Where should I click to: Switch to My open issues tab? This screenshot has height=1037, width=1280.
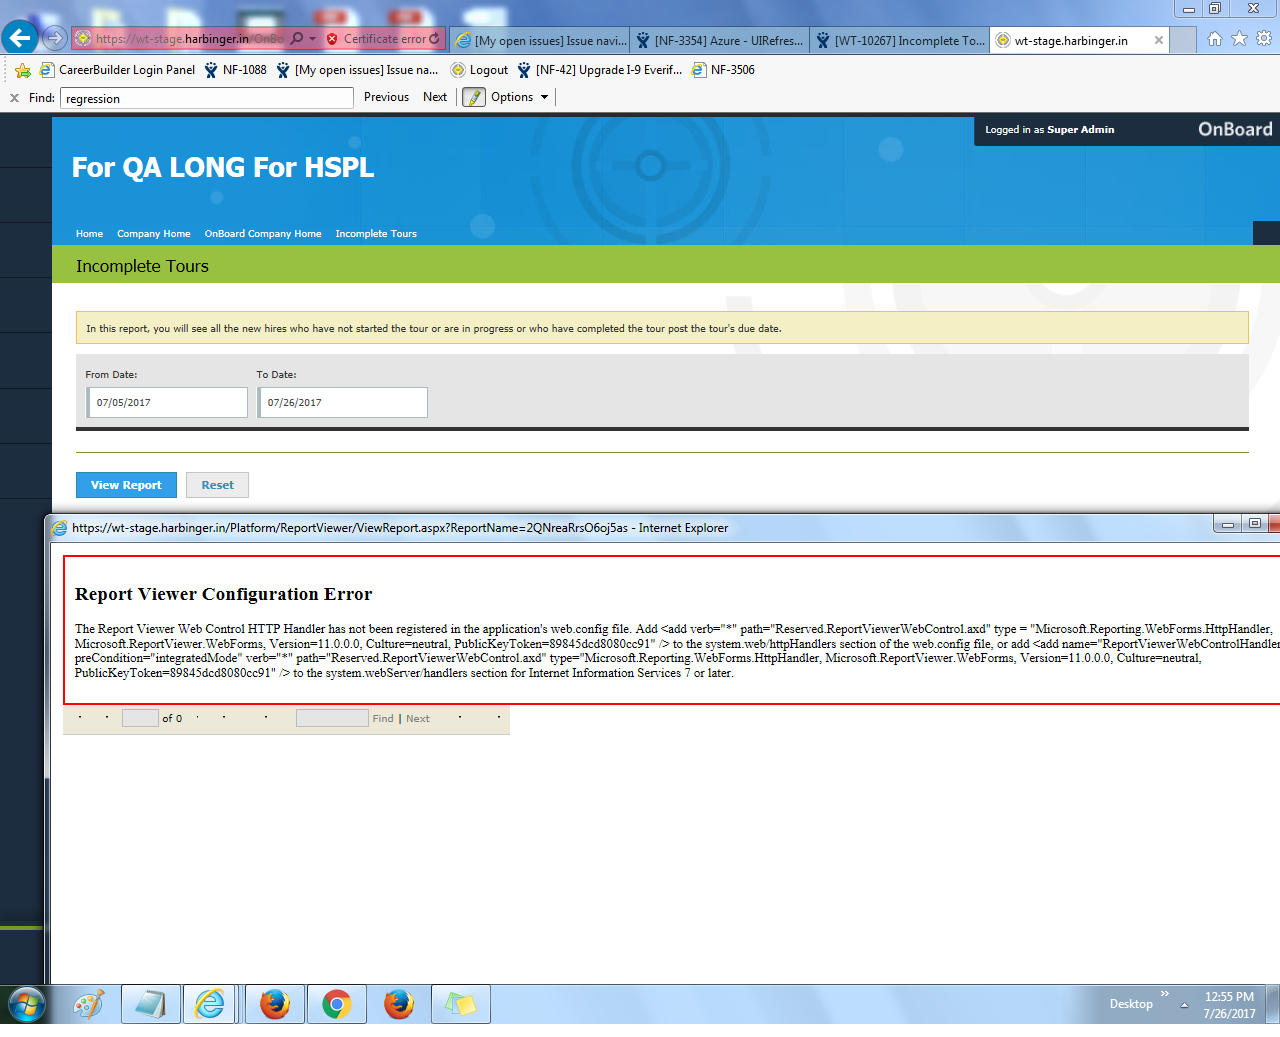pyautogui.click(x=541, y=40)
